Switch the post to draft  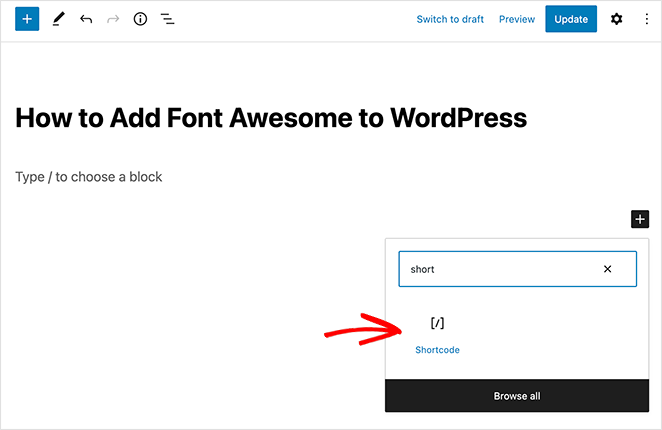[x=450, y=19]
